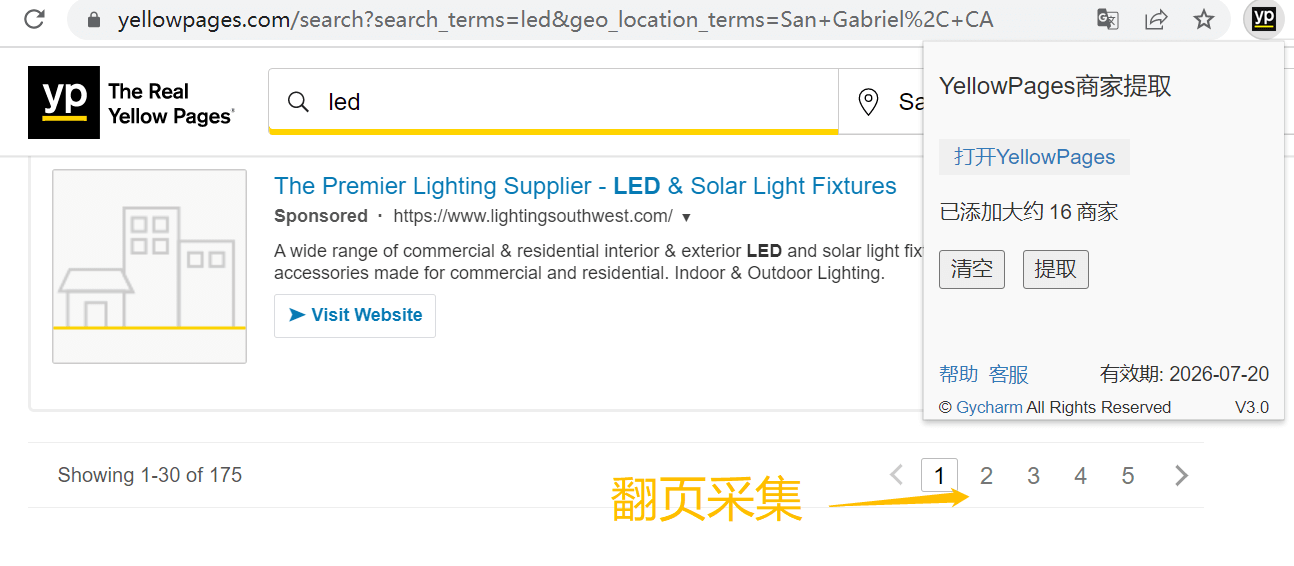
Task: Open the 帮助 help link
Action: tap(959, 374)
